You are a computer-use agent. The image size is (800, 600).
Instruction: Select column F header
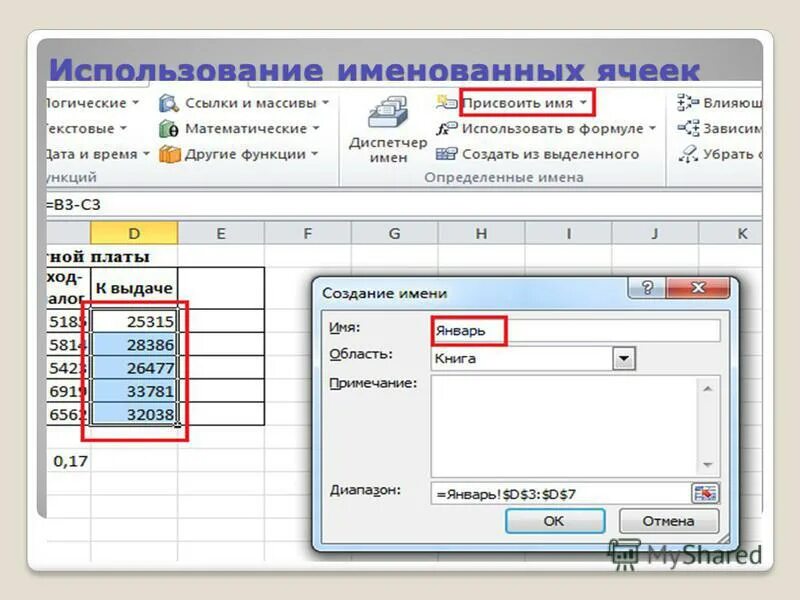click(308, 233)
